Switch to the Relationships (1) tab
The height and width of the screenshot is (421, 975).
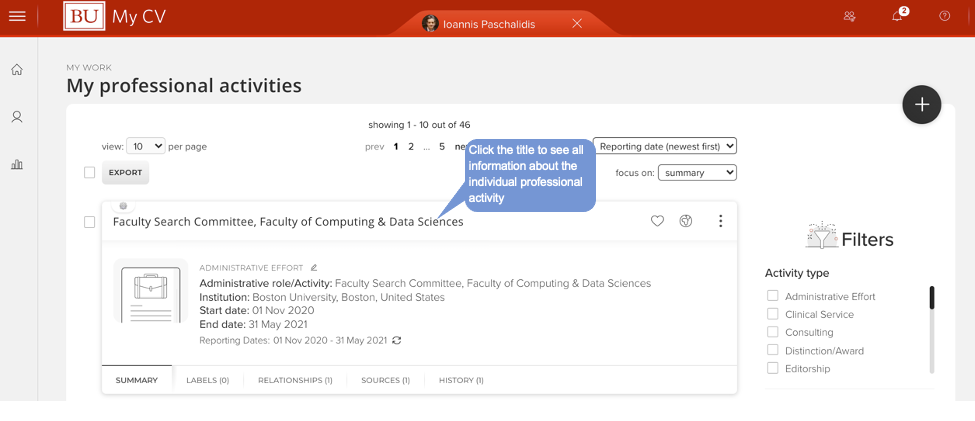(295, 380)
